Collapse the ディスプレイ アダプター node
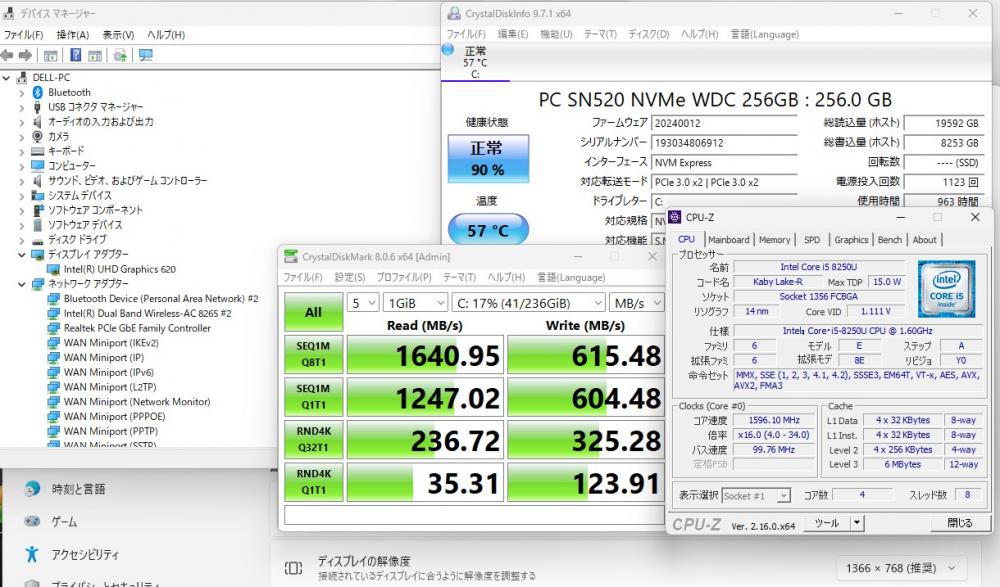The width and height of the screenshot is (1000, 587). [22, 255]
